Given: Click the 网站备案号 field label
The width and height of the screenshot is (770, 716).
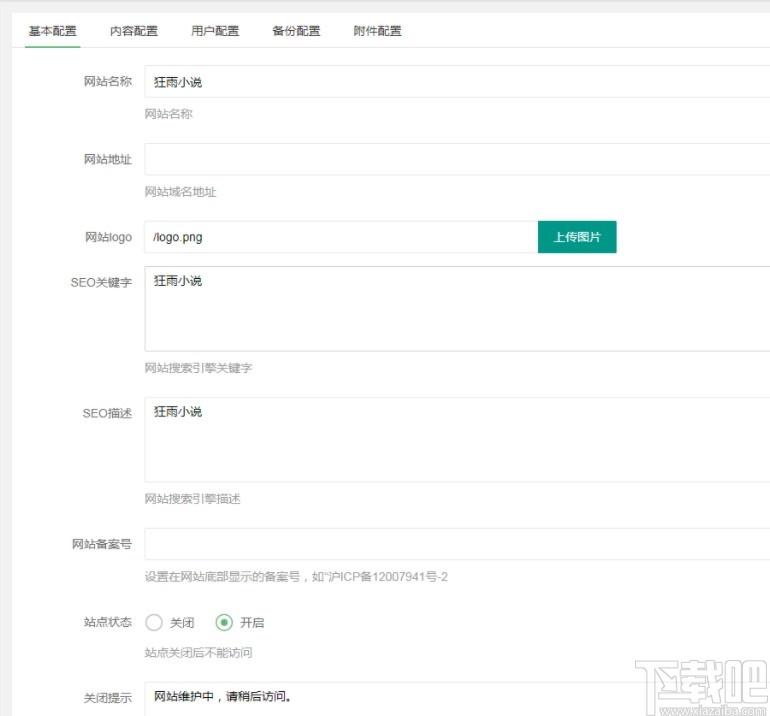Looking at the screenshot, I should pos(102,544).
